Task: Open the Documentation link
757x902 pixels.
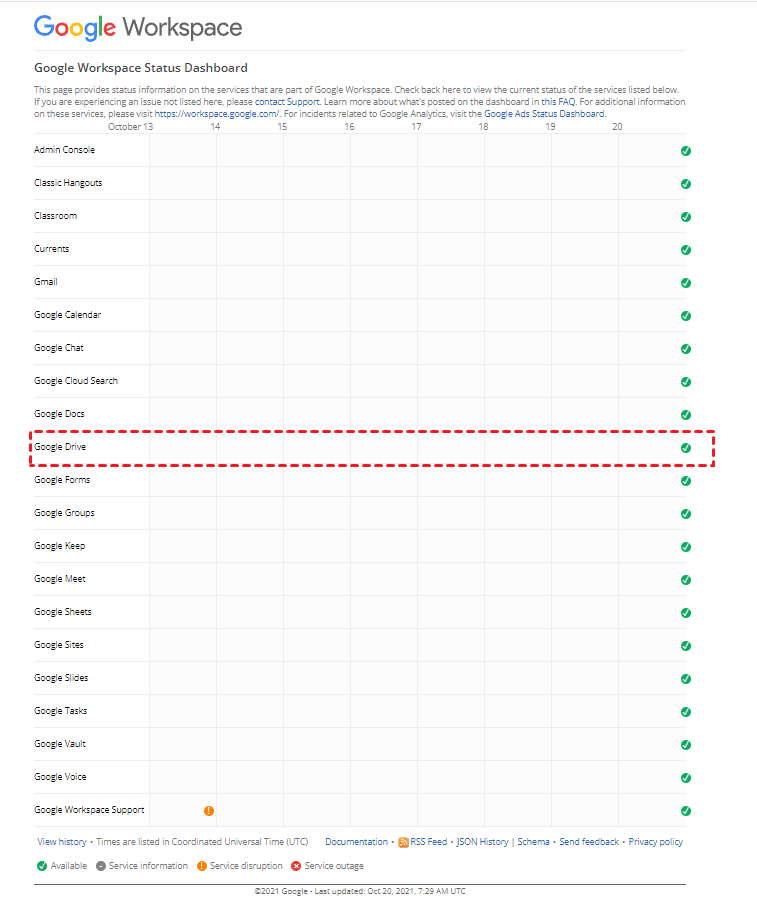Action: coord(357,842)
